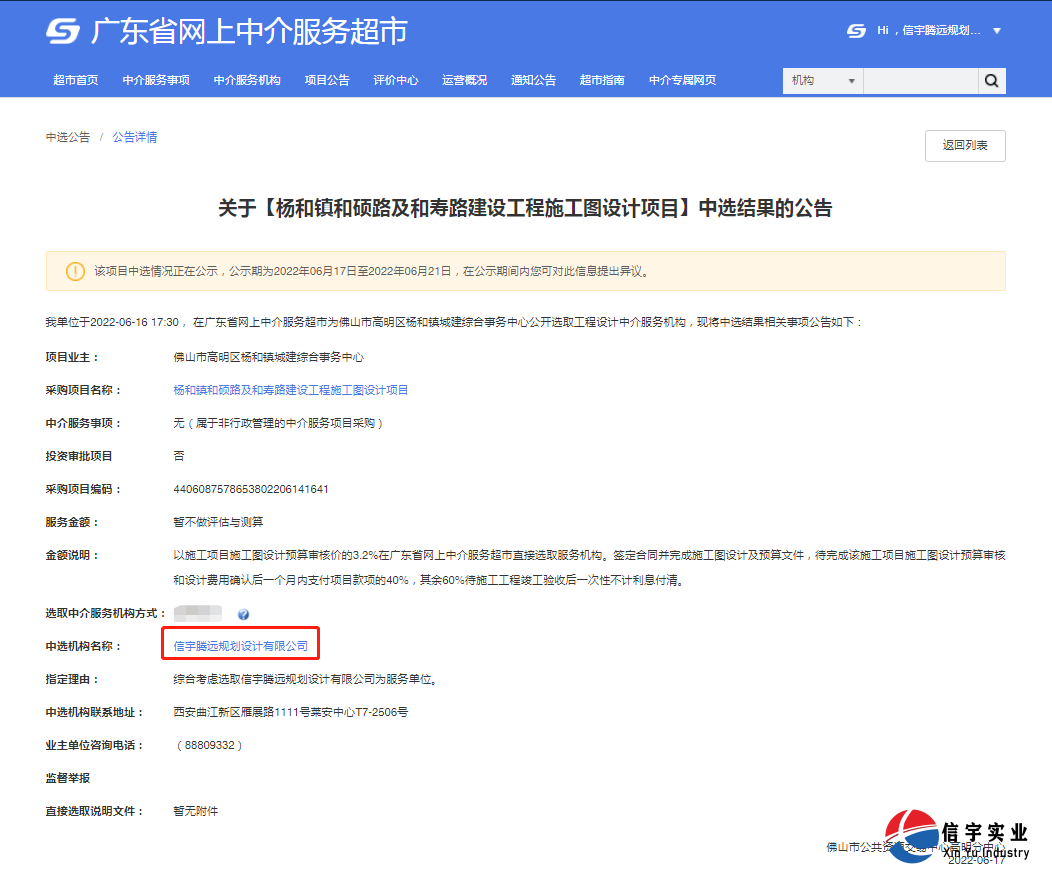Click inside the search input field

tap(918, 80)
